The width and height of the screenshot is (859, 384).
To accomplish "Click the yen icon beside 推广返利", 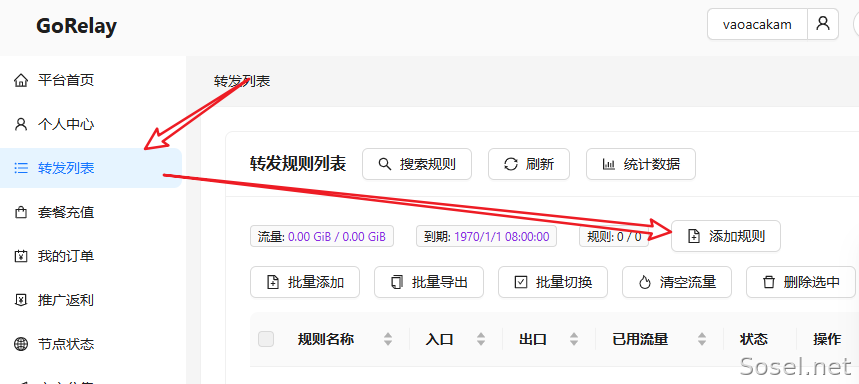I will pos(21,300).
